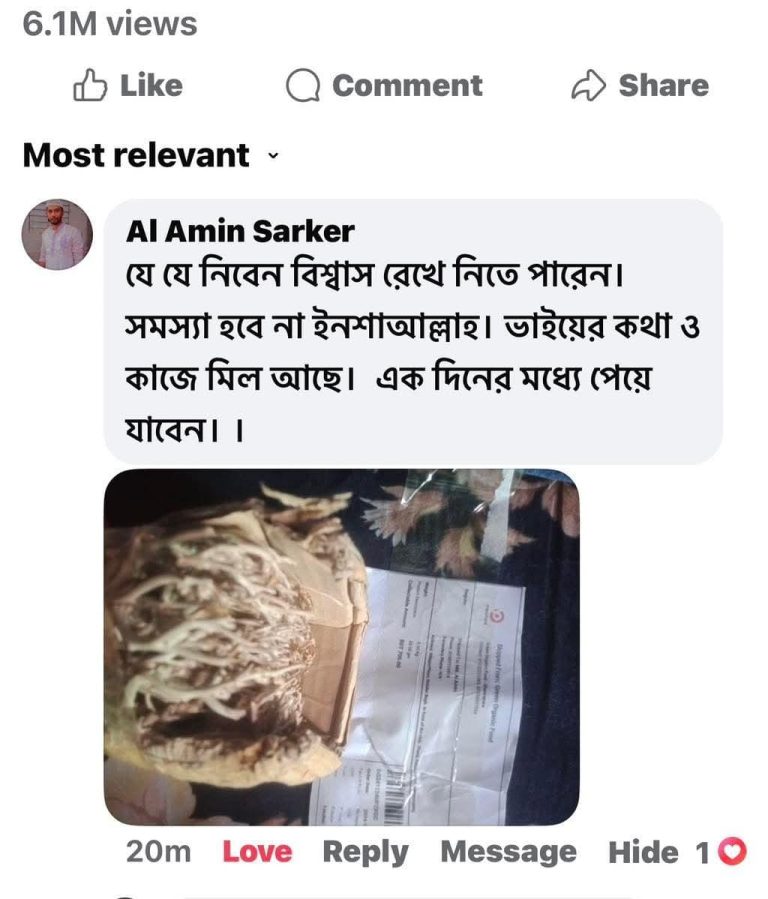Click the Share arrow icon
The width and height of the screenshot is (768, 899).
(x=589, y=85)
